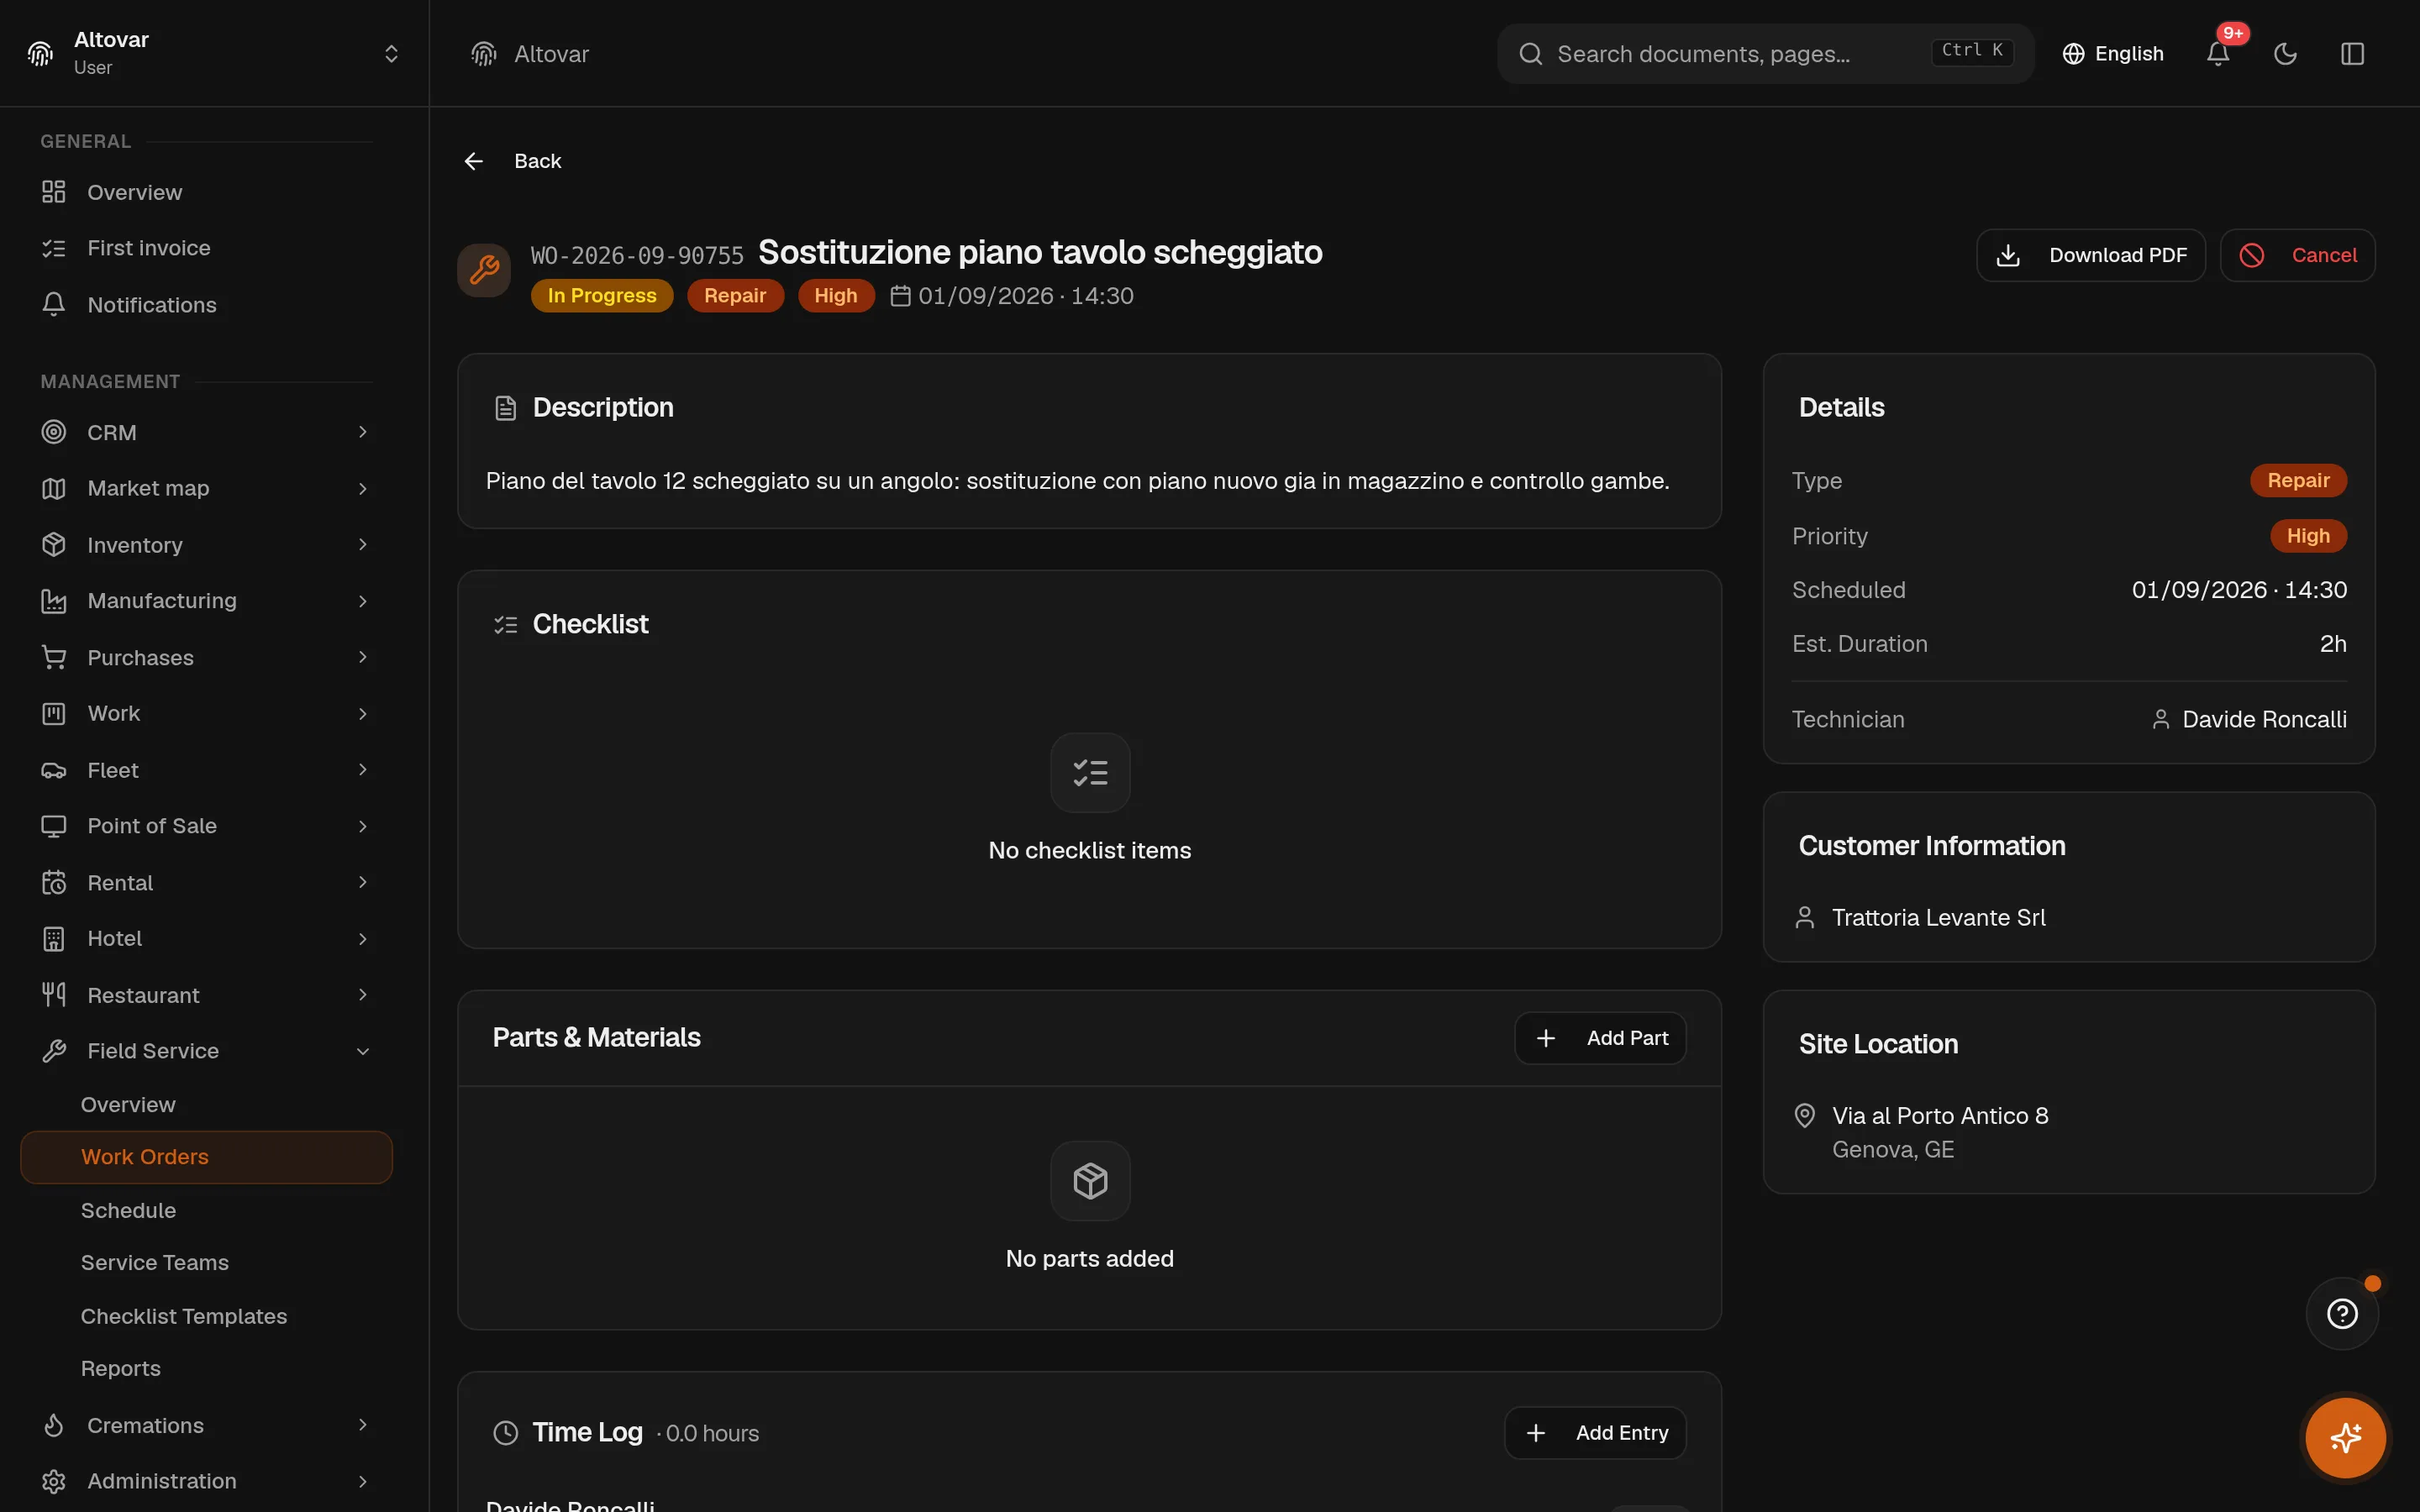Open the Reports submenu item

coord(206,1368)
